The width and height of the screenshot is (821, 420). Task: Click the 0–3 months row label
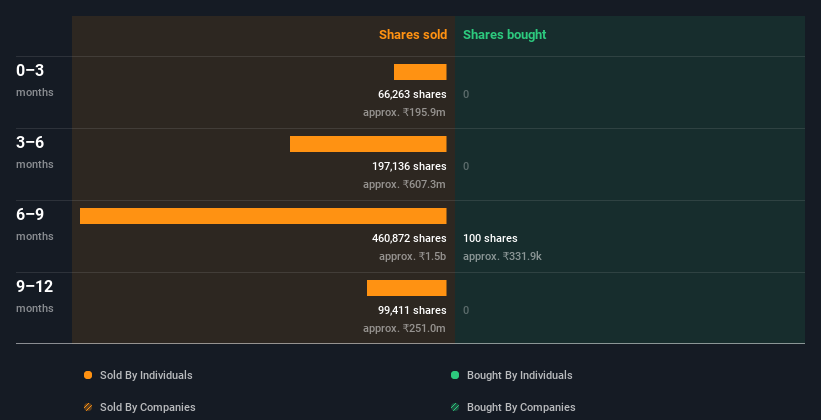35,80
